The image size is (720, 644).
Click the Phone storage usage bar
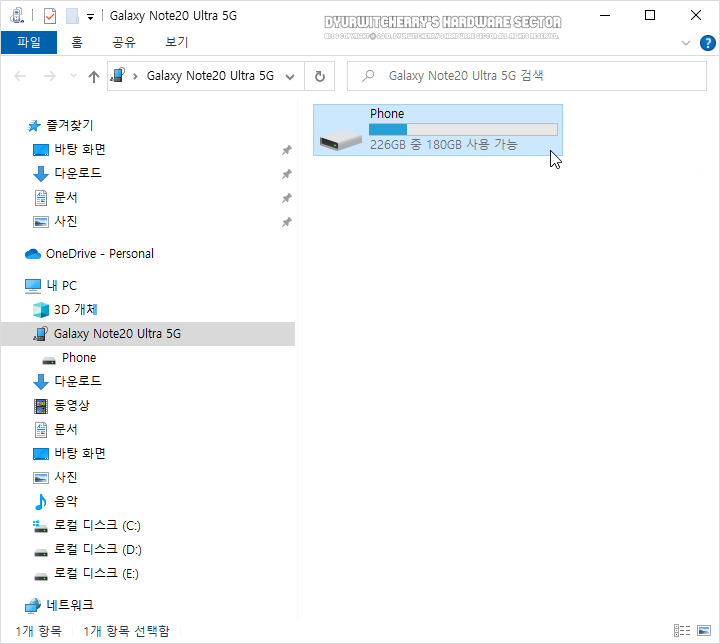[x=463, y=130]
